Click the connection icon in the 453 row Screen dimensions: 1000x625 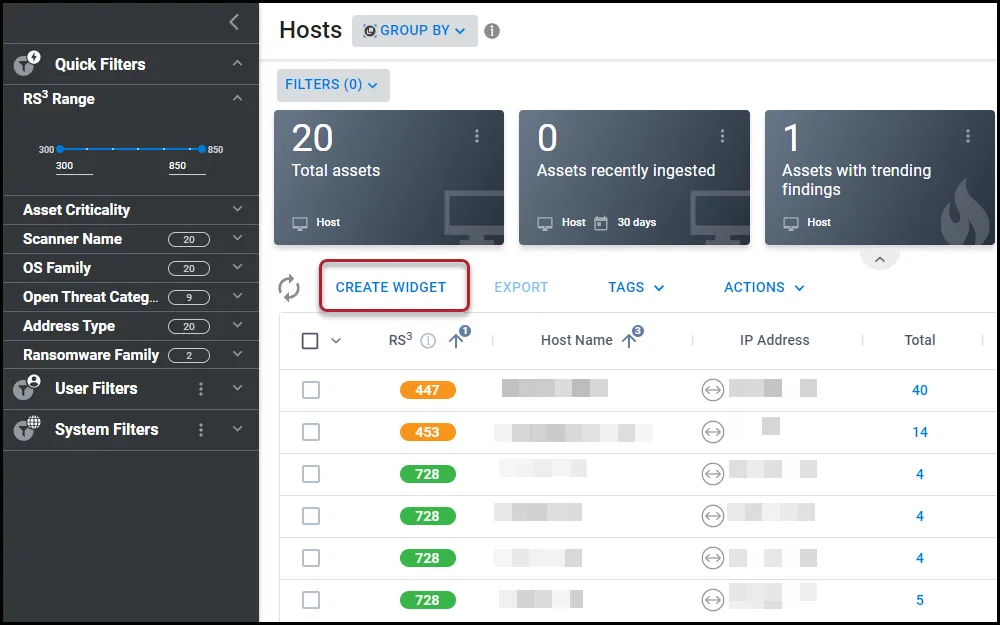[x=712, y=432]
